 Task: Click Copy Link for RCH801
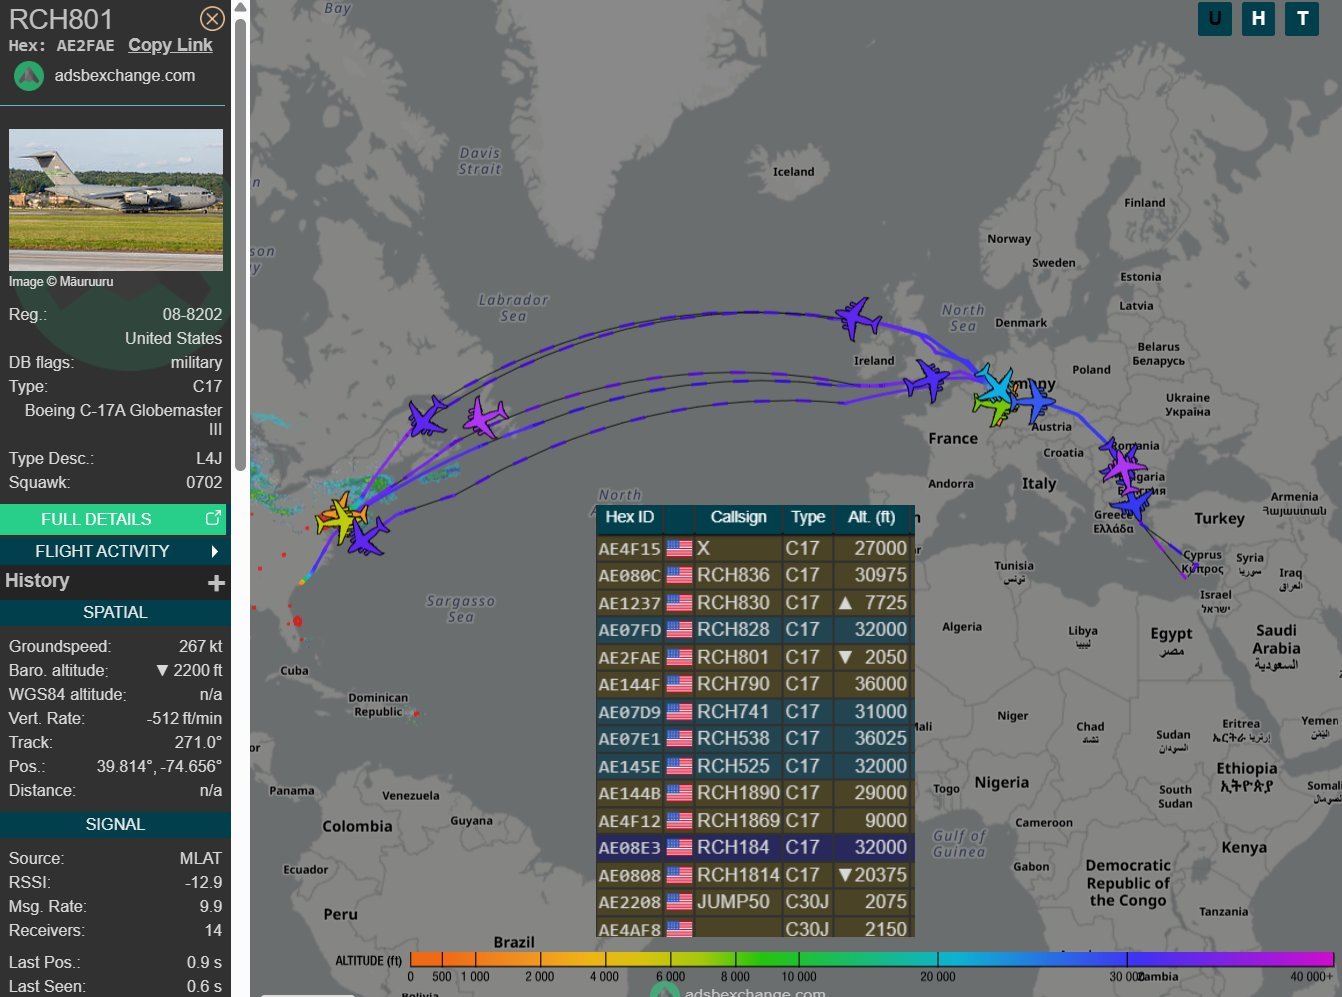(170, 45)
